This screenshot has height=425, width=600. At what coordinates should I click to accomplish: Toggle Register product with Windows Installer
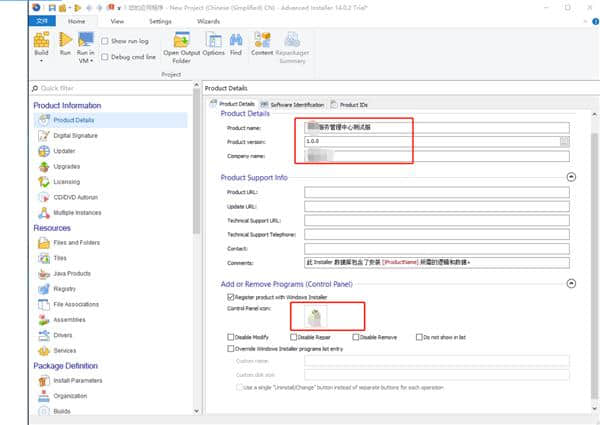click(230, 297)
